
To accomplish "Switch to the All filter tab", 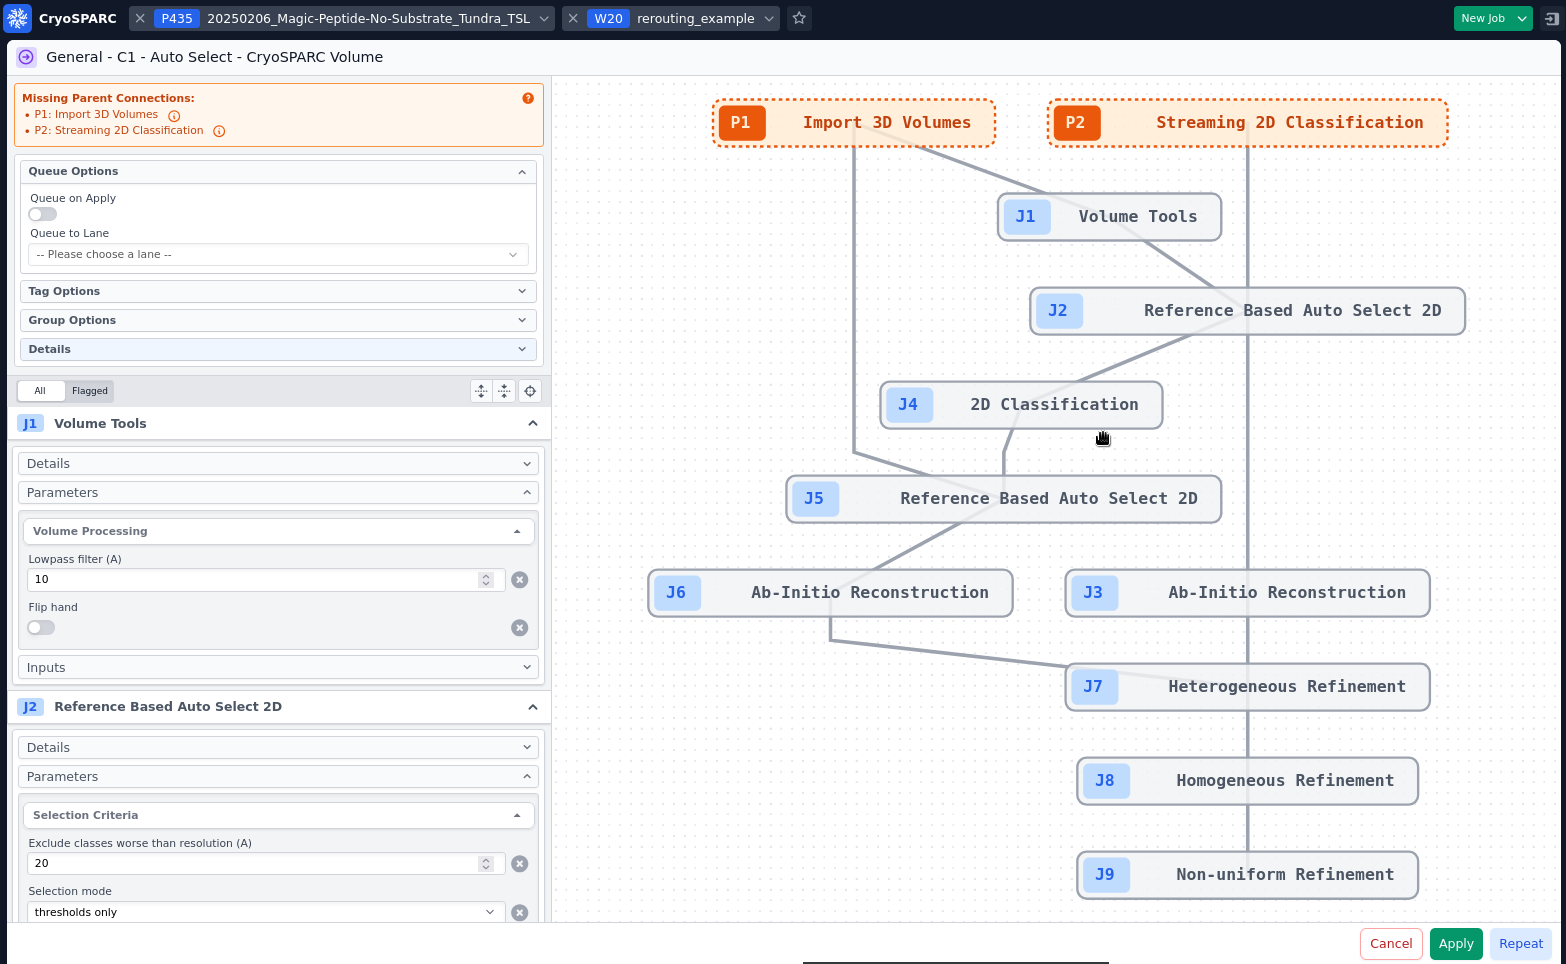I will click(40, 391).
